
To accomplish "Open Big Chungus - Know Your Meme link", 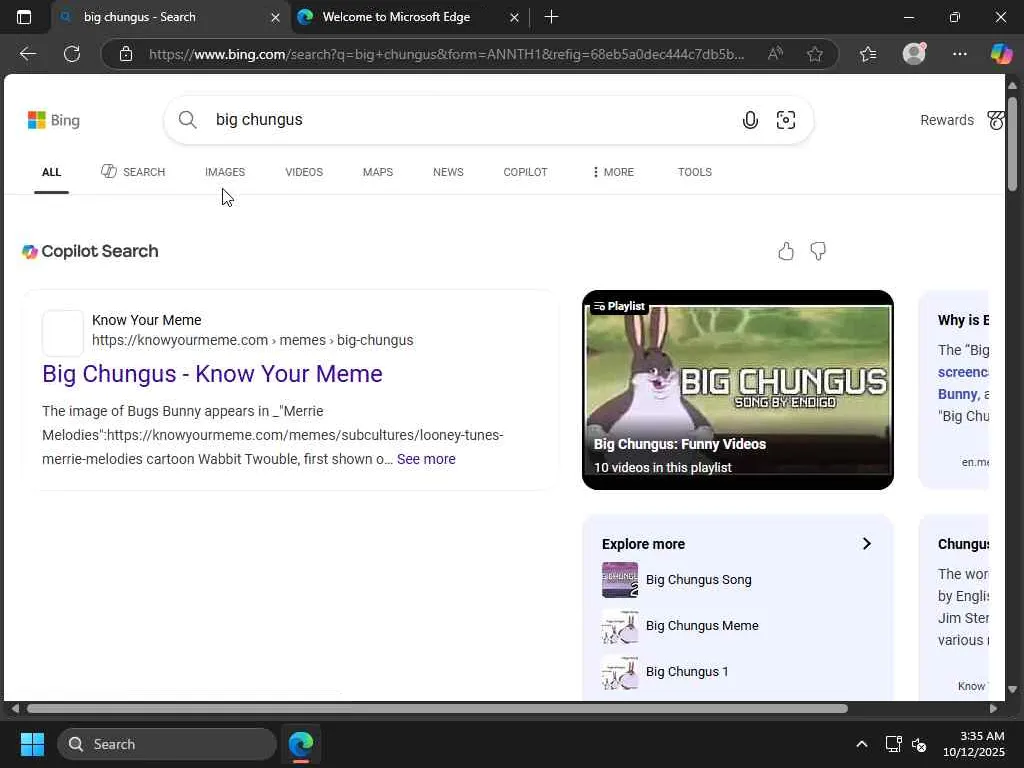I will tap(212, 374).
